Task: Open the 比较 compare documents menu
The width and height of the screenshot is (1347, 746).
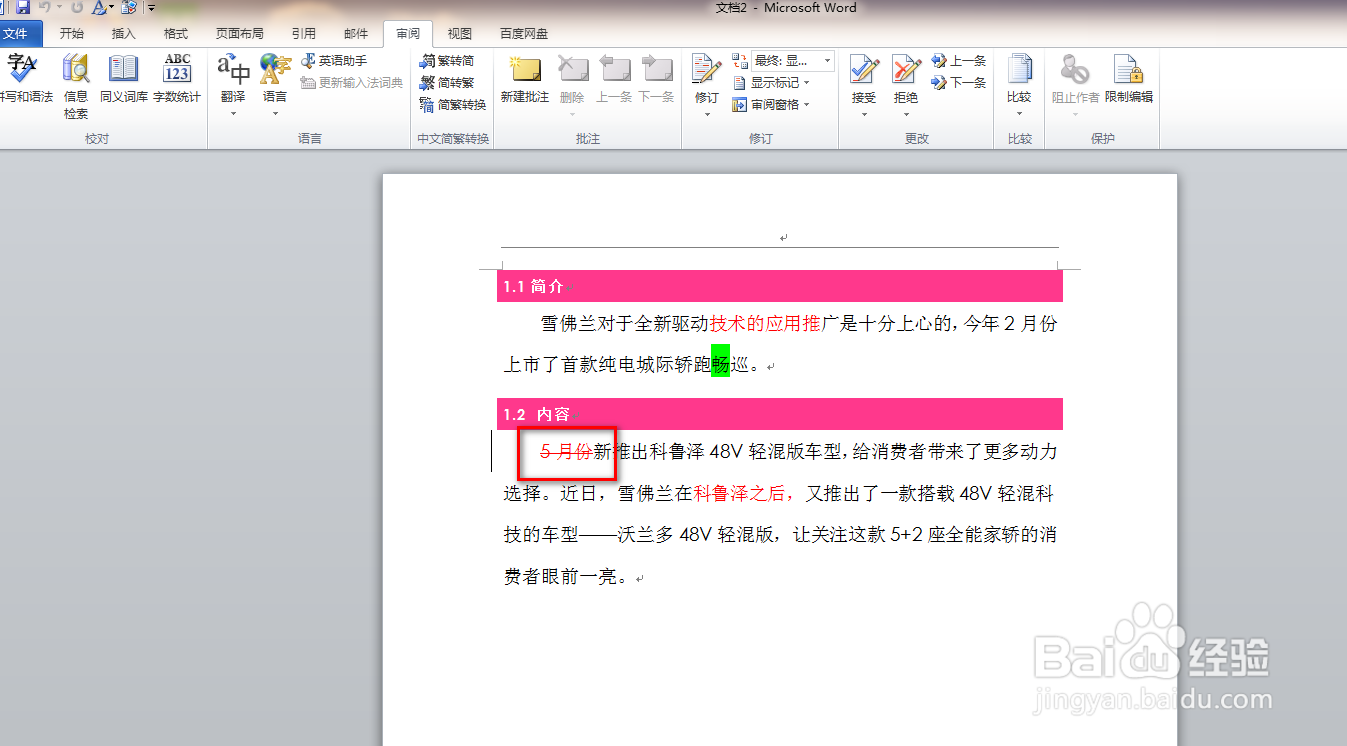Action: [1019, 86]
